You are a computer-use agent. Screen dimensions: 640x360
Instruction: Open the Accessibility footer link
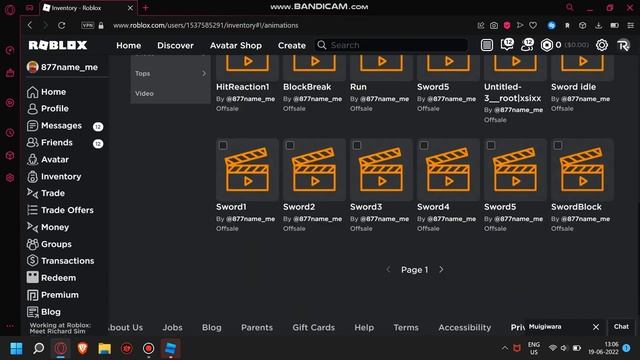coord(465,327)
